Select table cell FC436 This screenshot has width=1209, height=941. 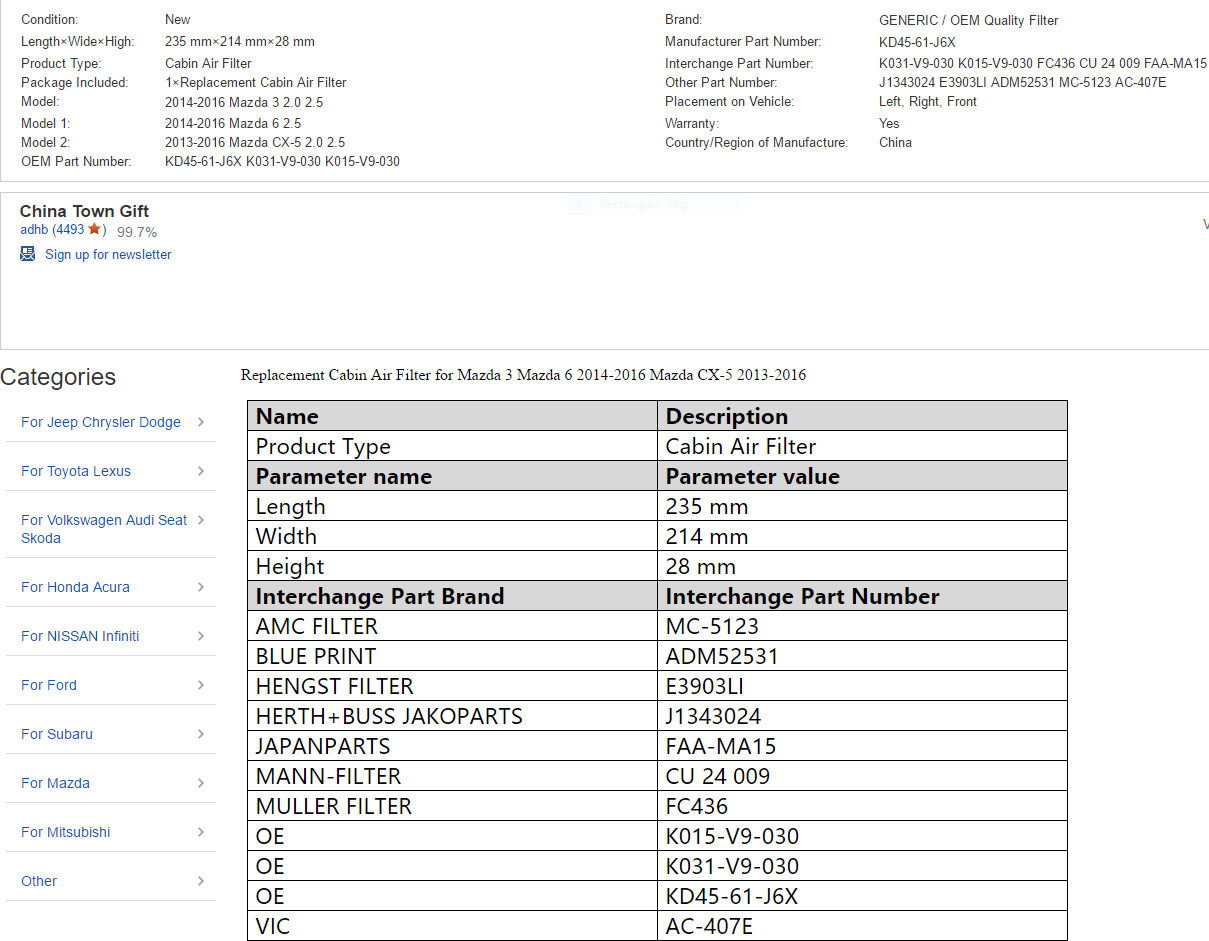(x=862, y=806)
